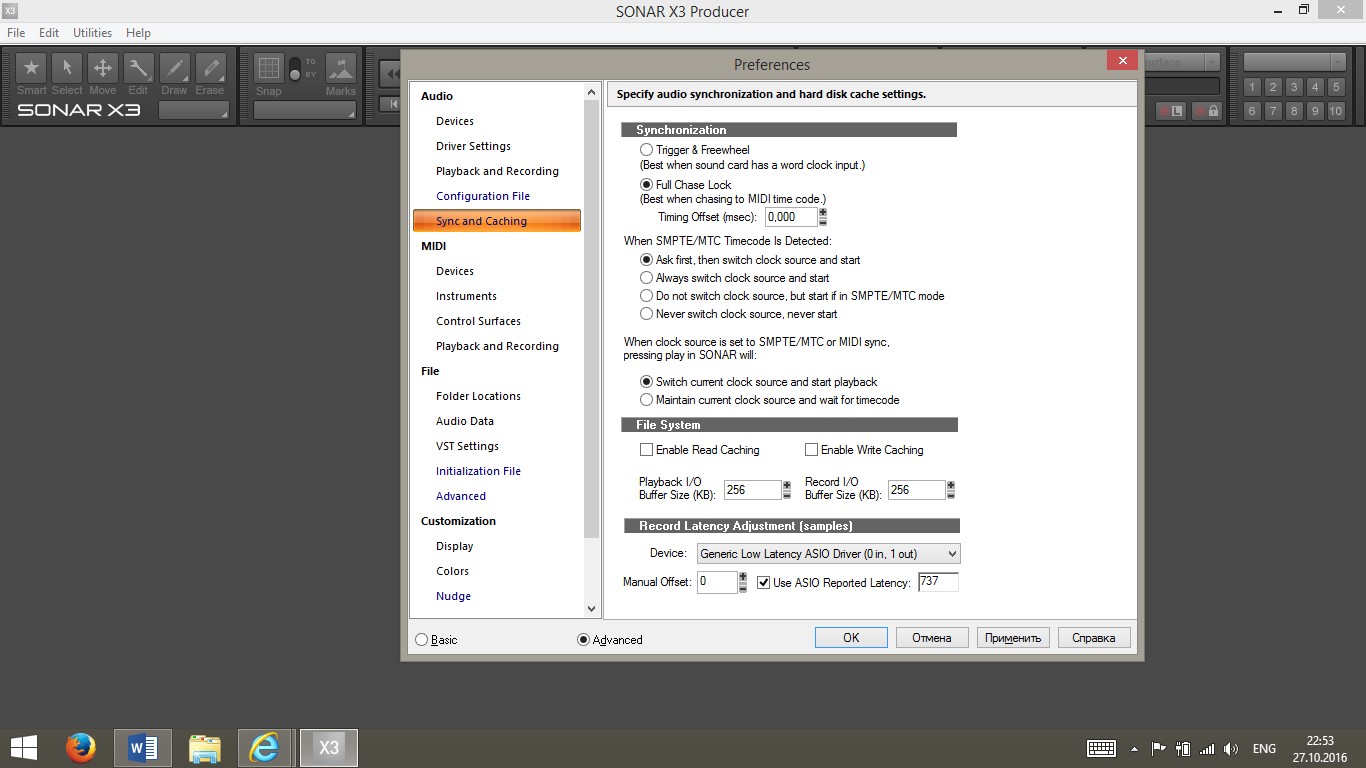1366x768 pixels.
Task: Open the Edit menu
Action: pyautogui.click(x=49, y=33)
